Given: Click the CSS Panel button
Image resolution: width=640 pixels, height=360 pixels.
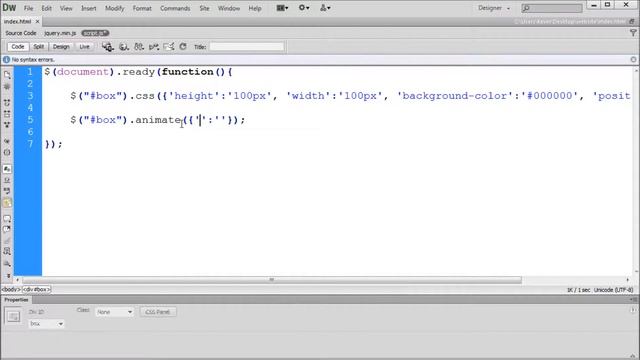Looking at the screenshot, I should coord(158,312).
